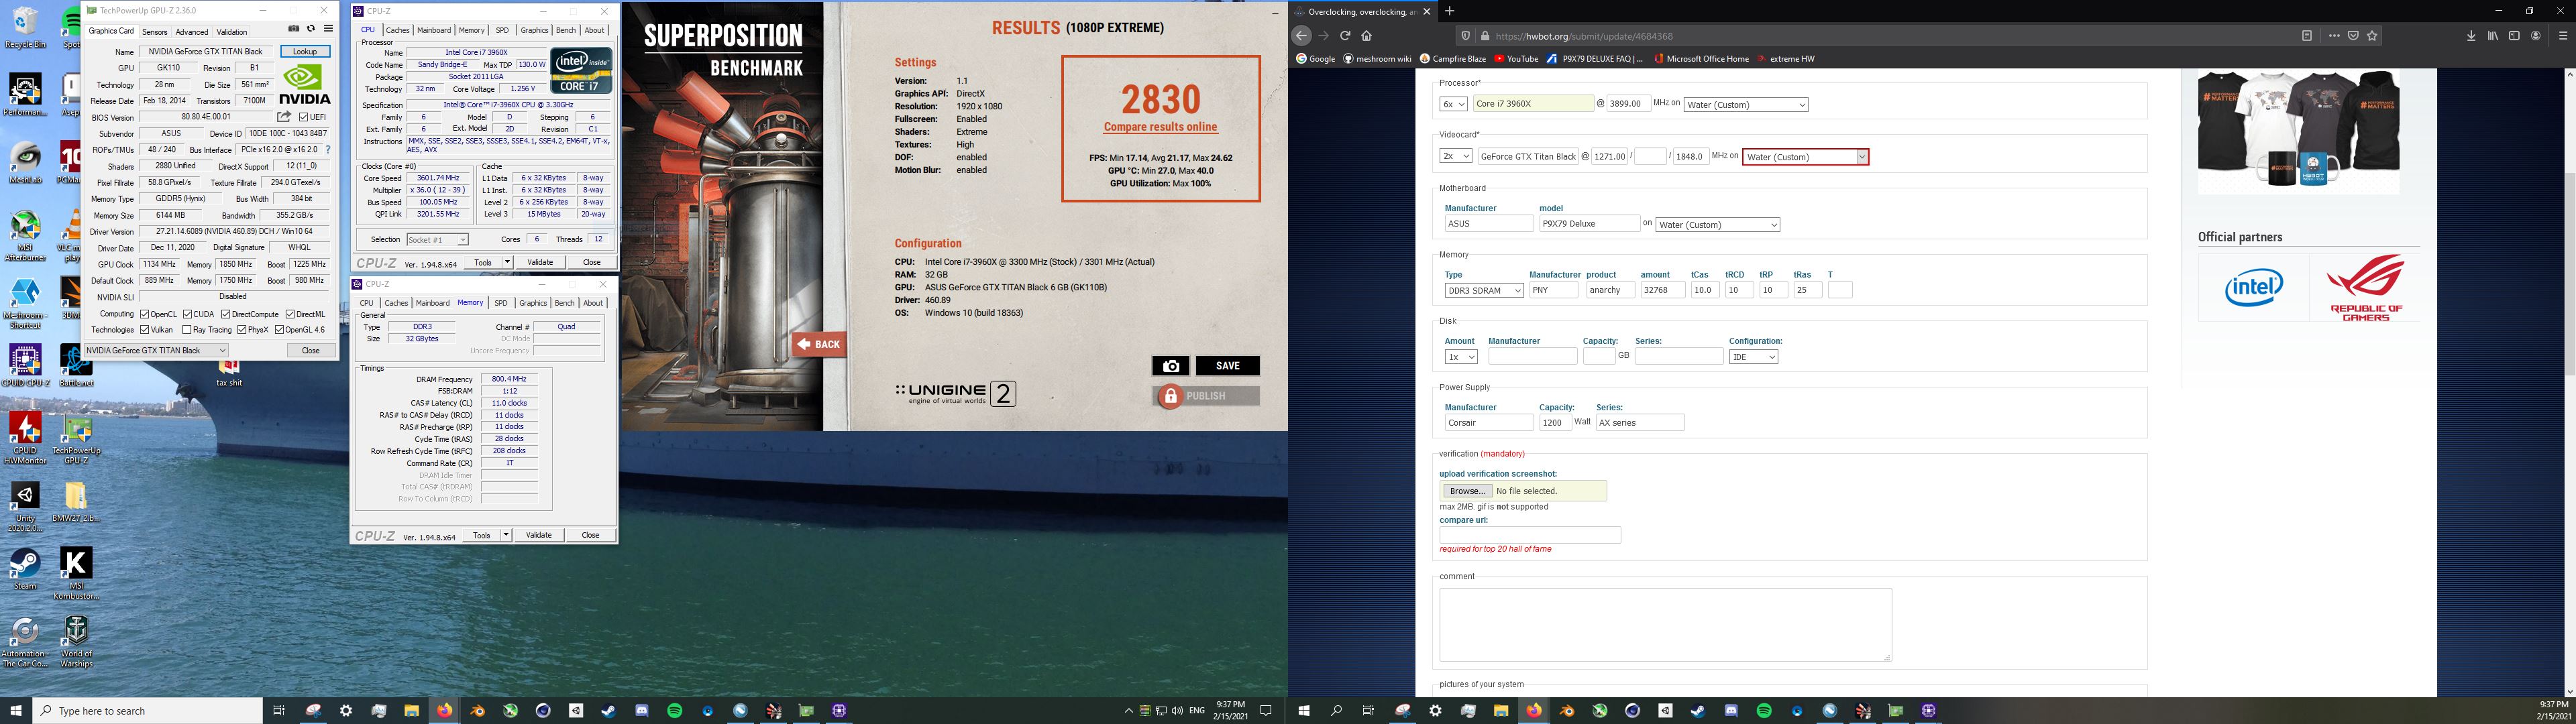Image resolution: width=2576 pixels, height=724 pixels.
Task: Open Recycle Bin desktop icon
Action: coord(25,27)
